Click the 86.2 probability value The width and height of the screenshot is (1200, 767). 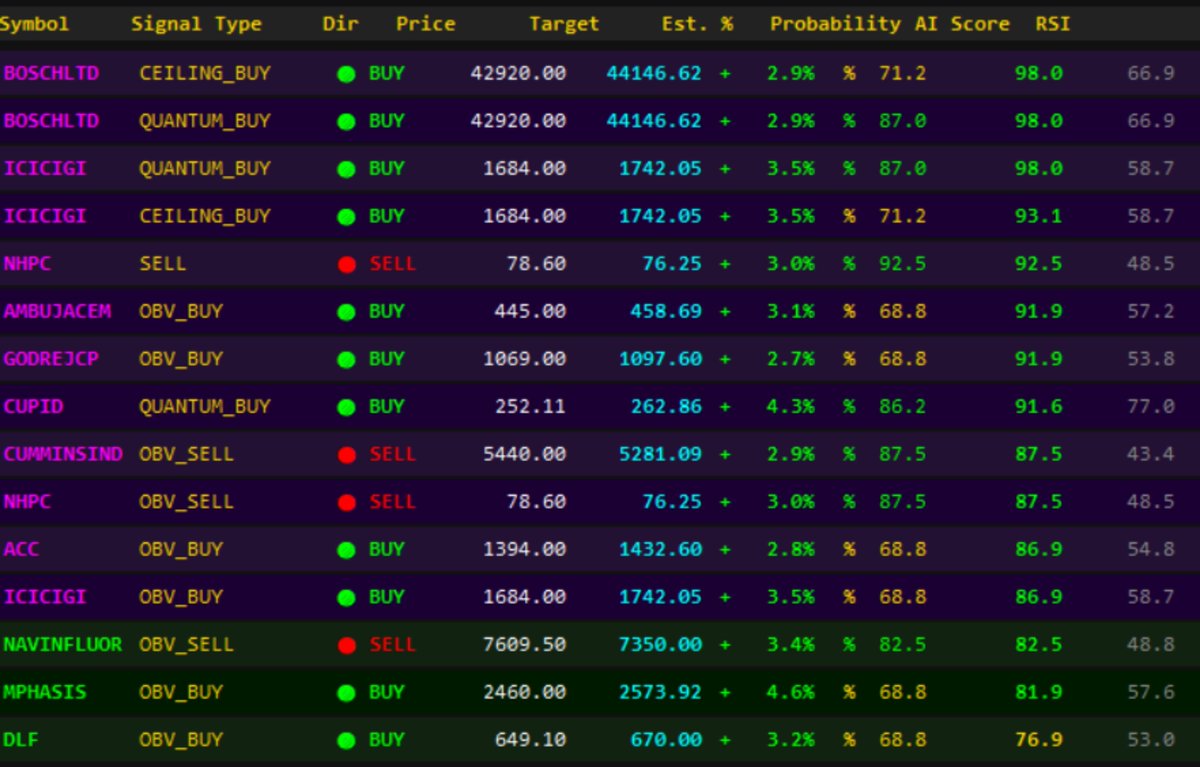click(x=902, y=406)
